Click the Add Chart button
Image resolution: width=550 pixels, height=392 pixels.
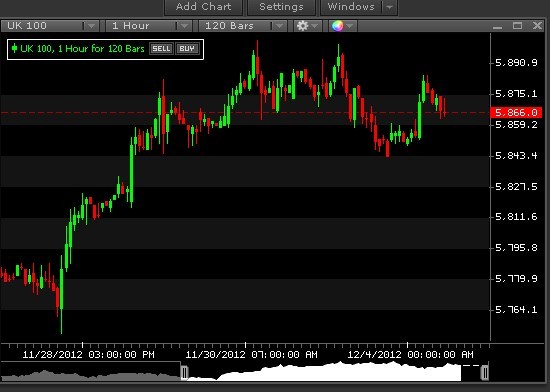click(x=203, y=7)
